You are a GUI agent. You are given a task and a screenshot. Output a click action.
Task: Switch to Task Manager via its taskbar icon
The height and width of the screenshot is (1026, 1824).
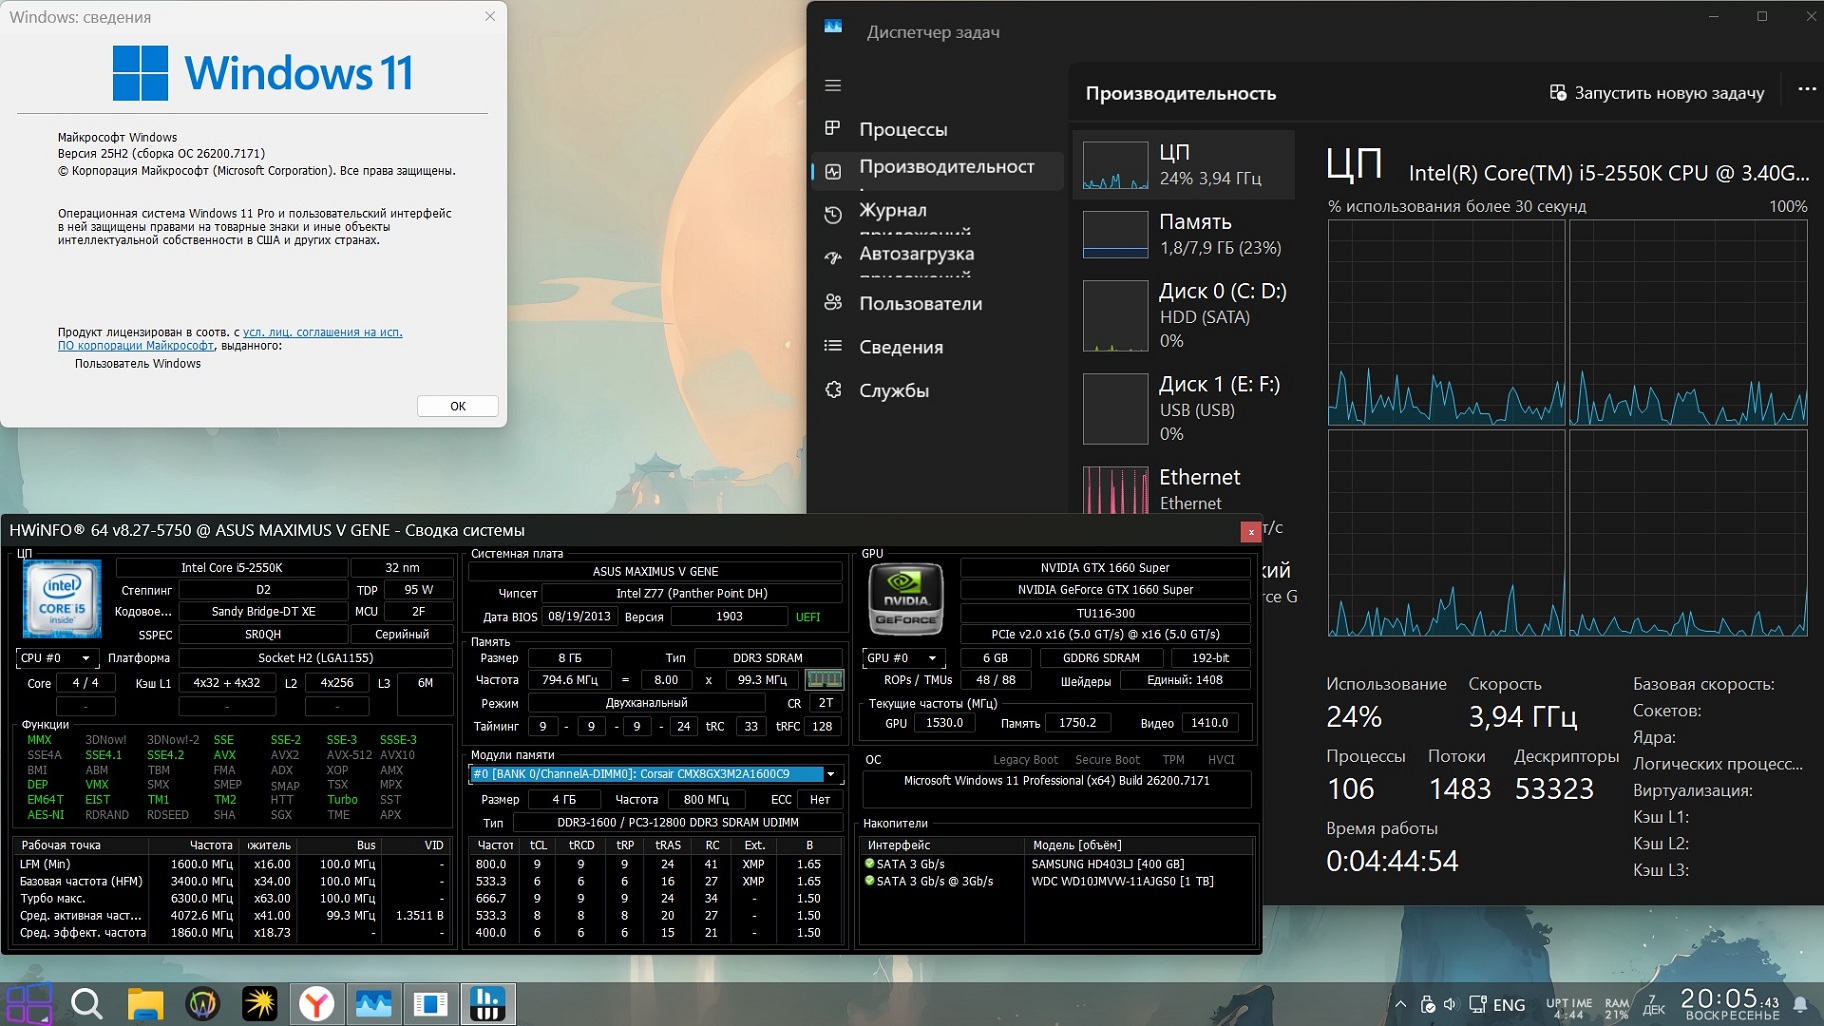[373, 1003]
